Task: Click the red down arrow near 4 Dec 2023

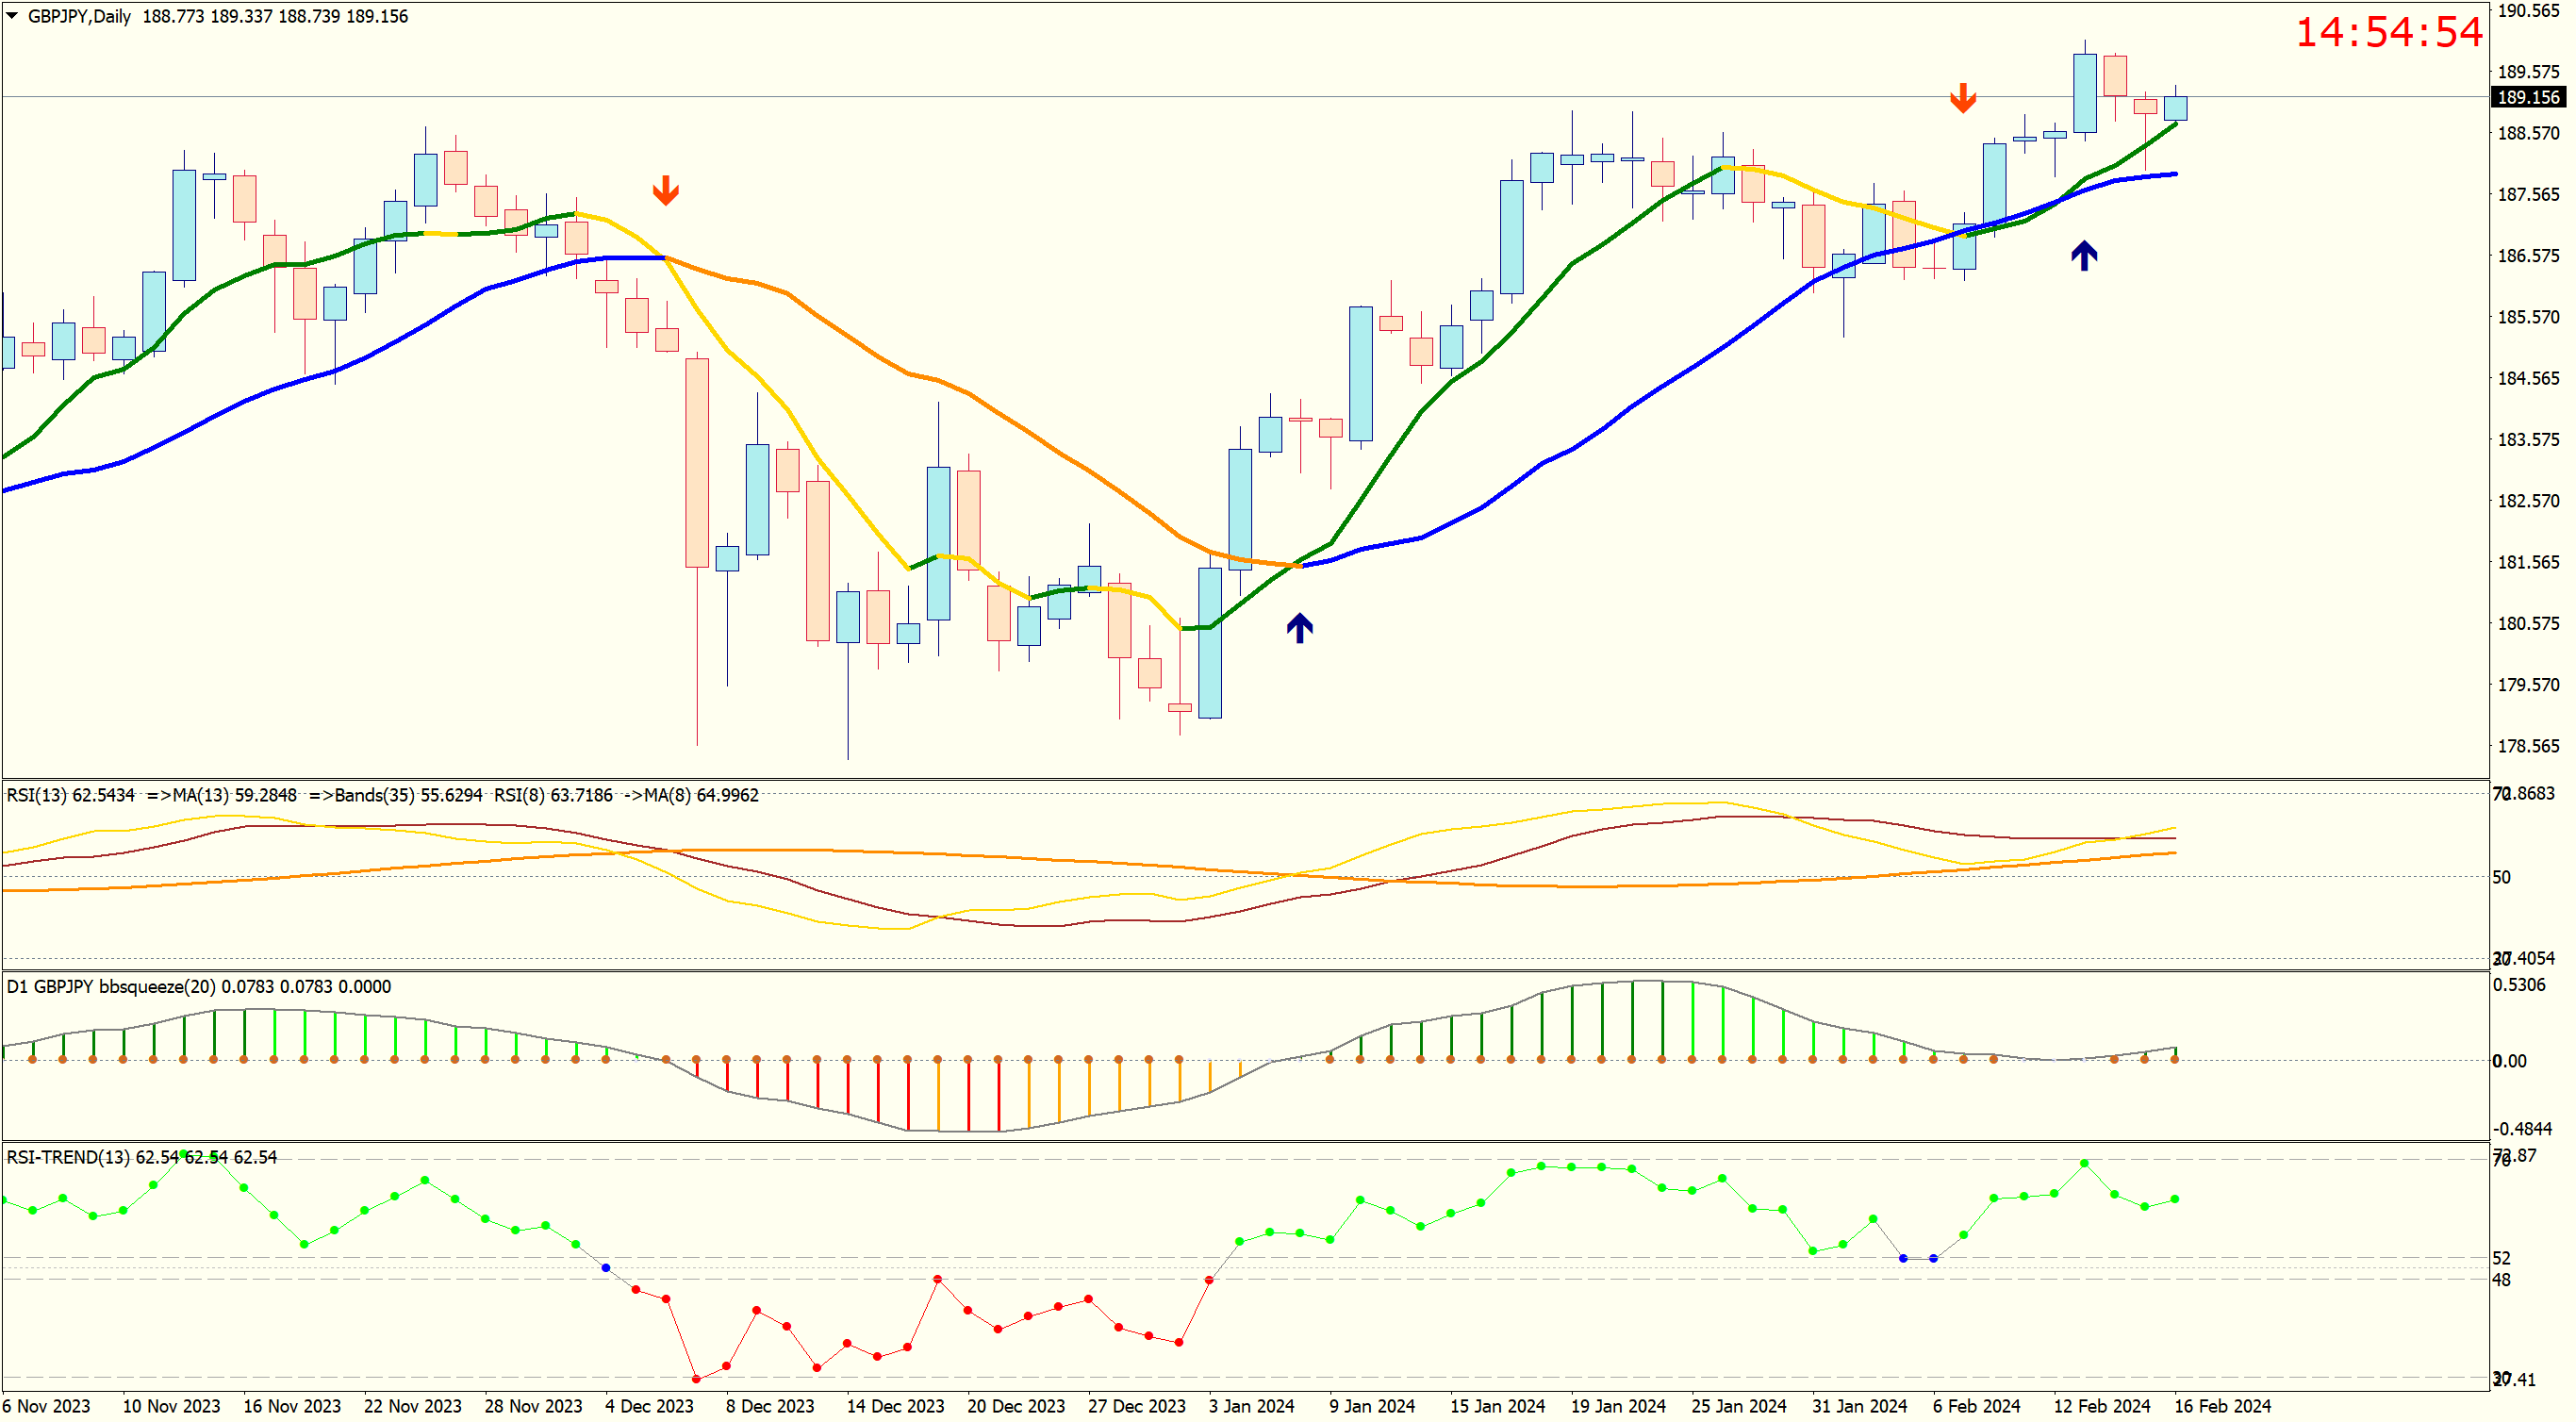Action: (x=666, y=190)
